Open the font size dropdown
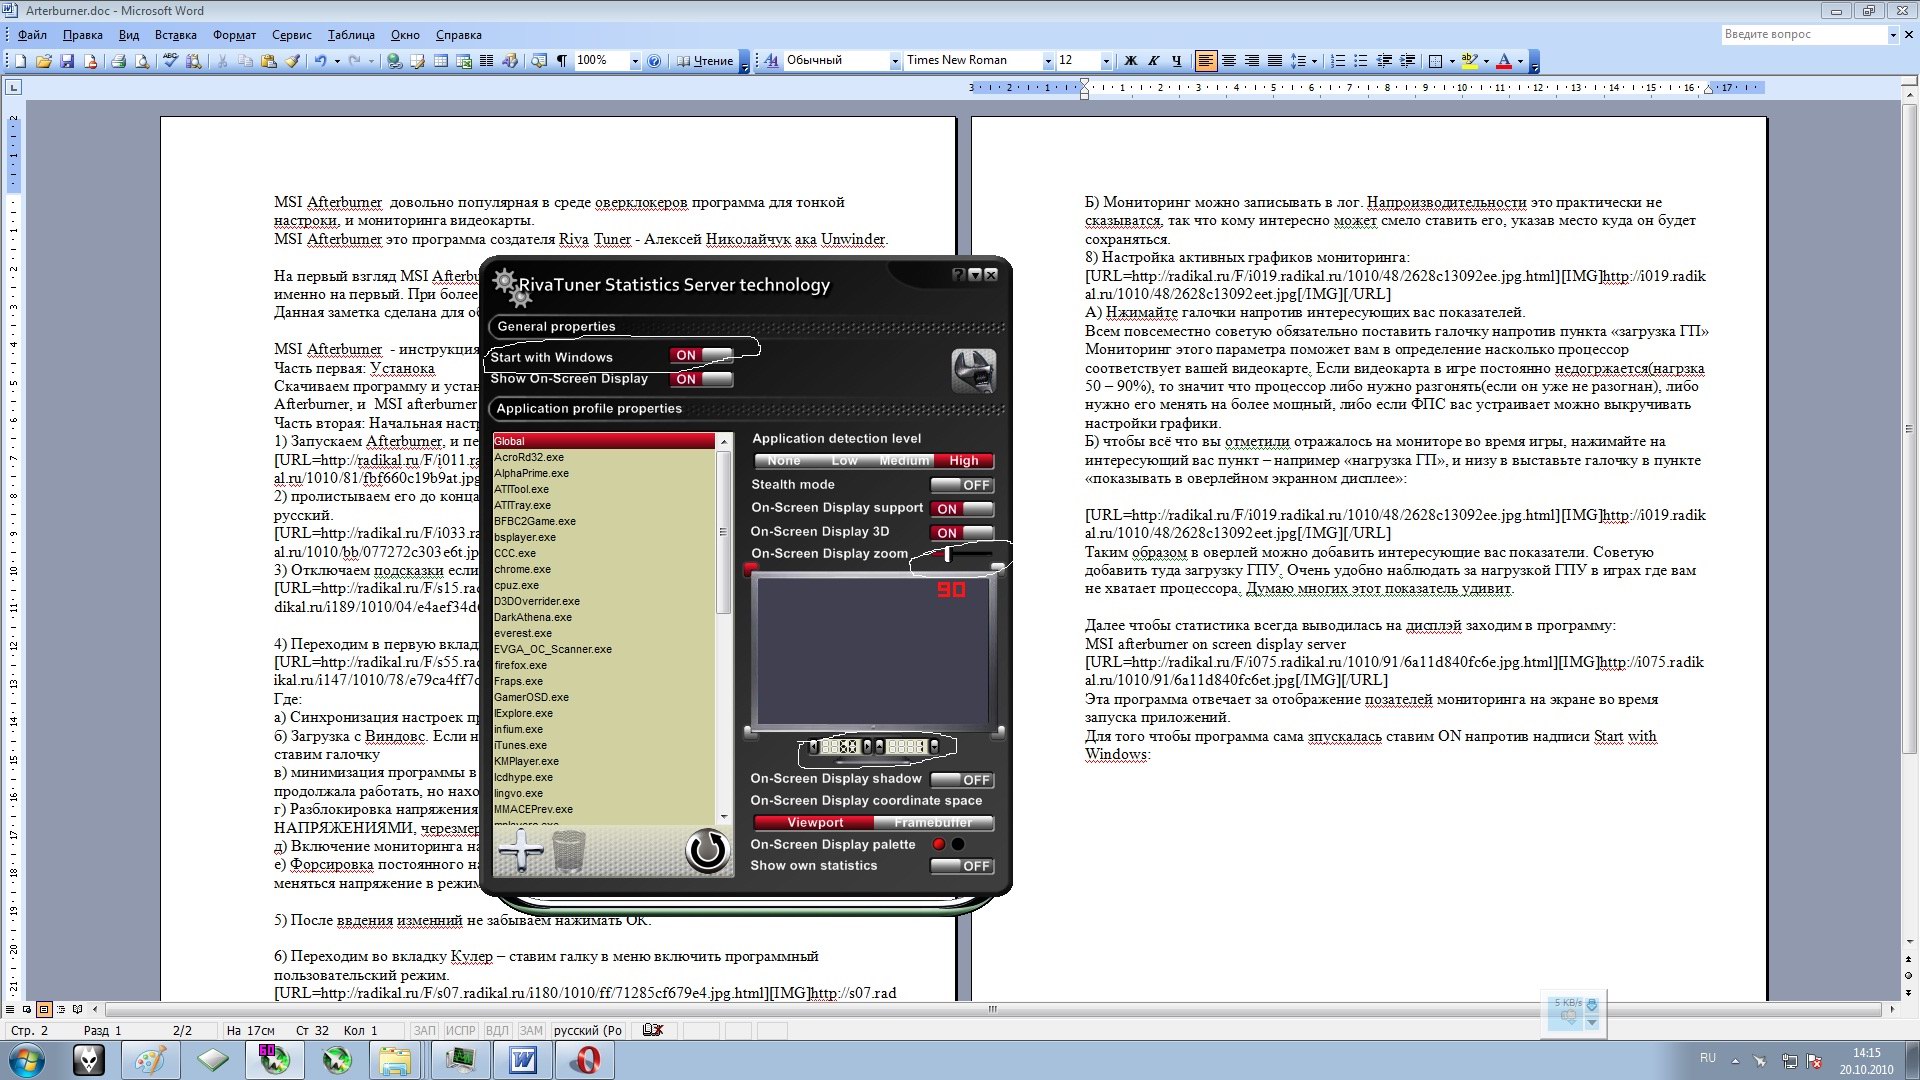The height and width of the screenshot is (1080, 1920). point(1106,61)
